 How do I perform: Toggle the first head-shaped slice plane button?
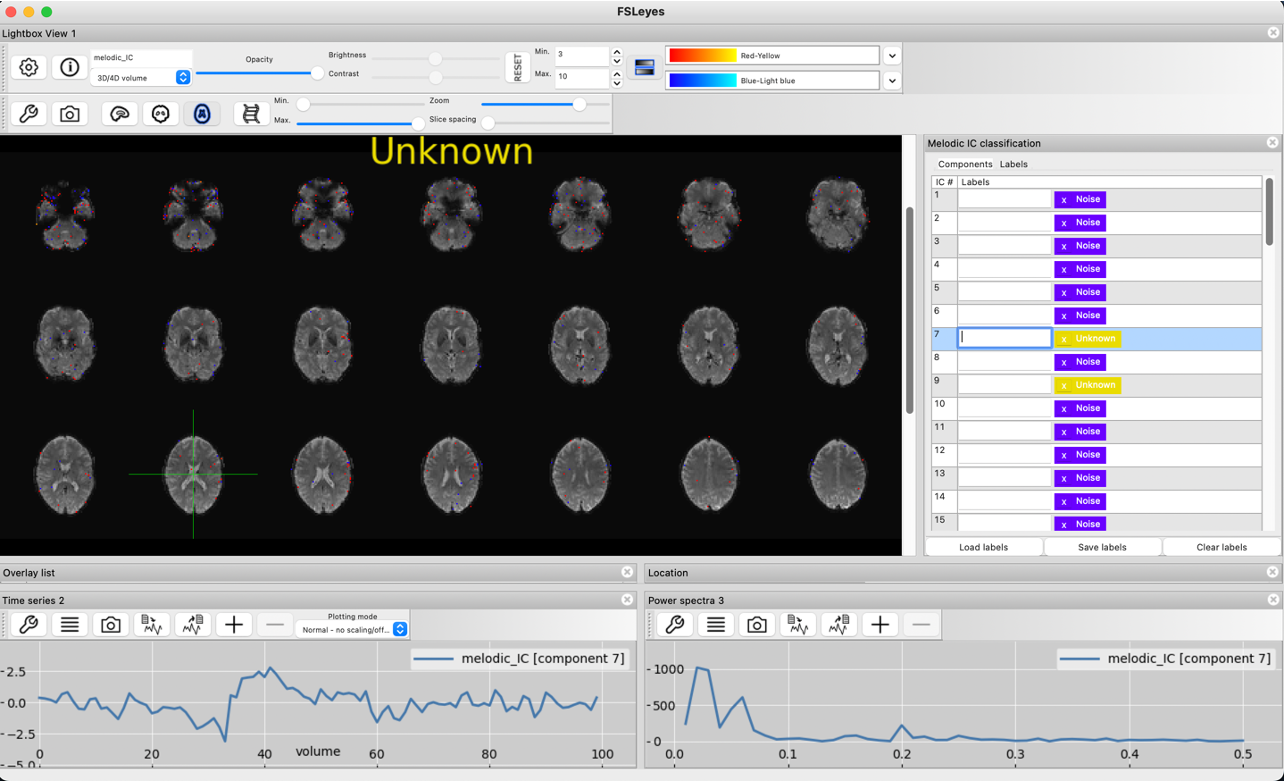pyautogui.click(x=120, y=114)
